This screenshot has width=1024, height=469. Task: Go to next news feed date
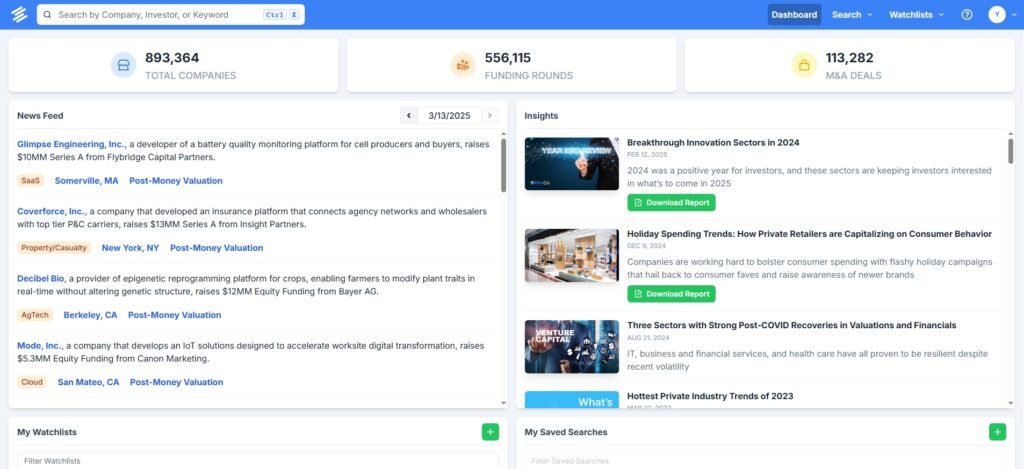click(x=489, y=116)
